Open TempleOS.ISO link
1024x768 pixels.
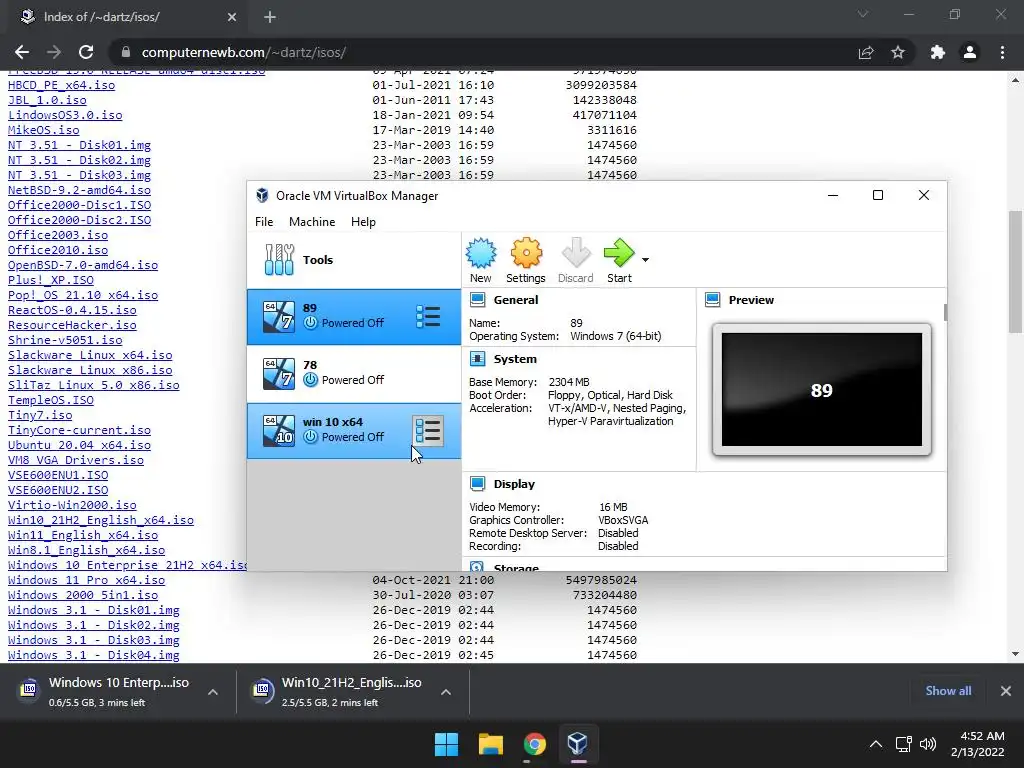tap(51, 400)
